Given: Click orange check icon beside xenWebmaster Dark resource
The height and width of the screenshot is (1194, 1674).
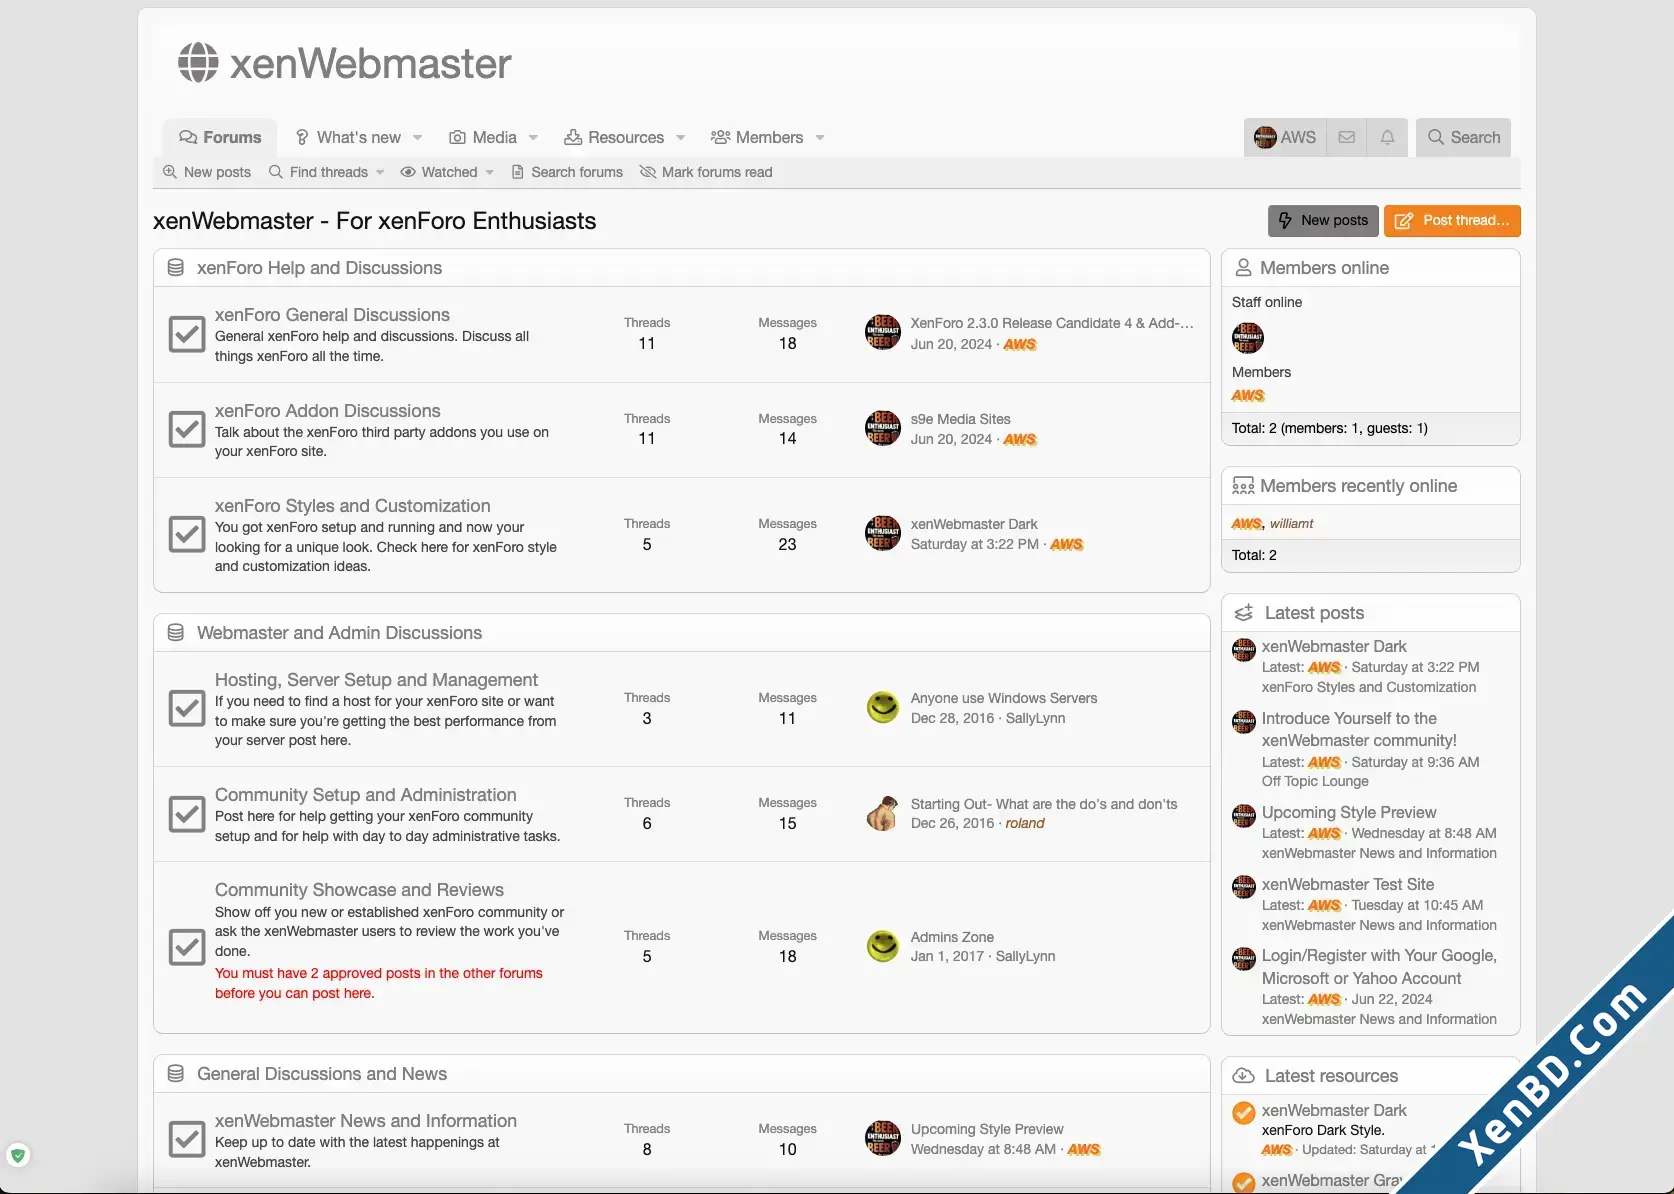Looking at the screenshot, I should [x=1244, y=1113].
